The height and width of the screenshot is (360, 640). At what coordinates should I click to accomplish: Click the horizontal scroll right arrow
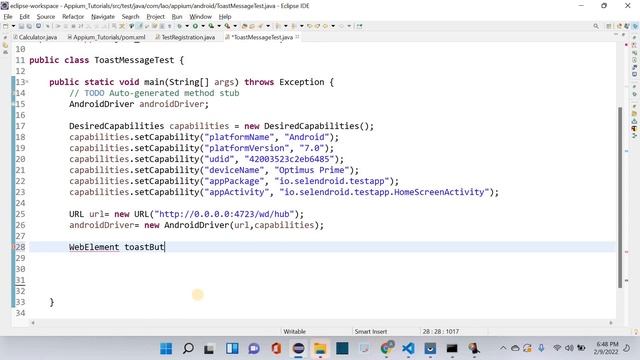(611, 323)
